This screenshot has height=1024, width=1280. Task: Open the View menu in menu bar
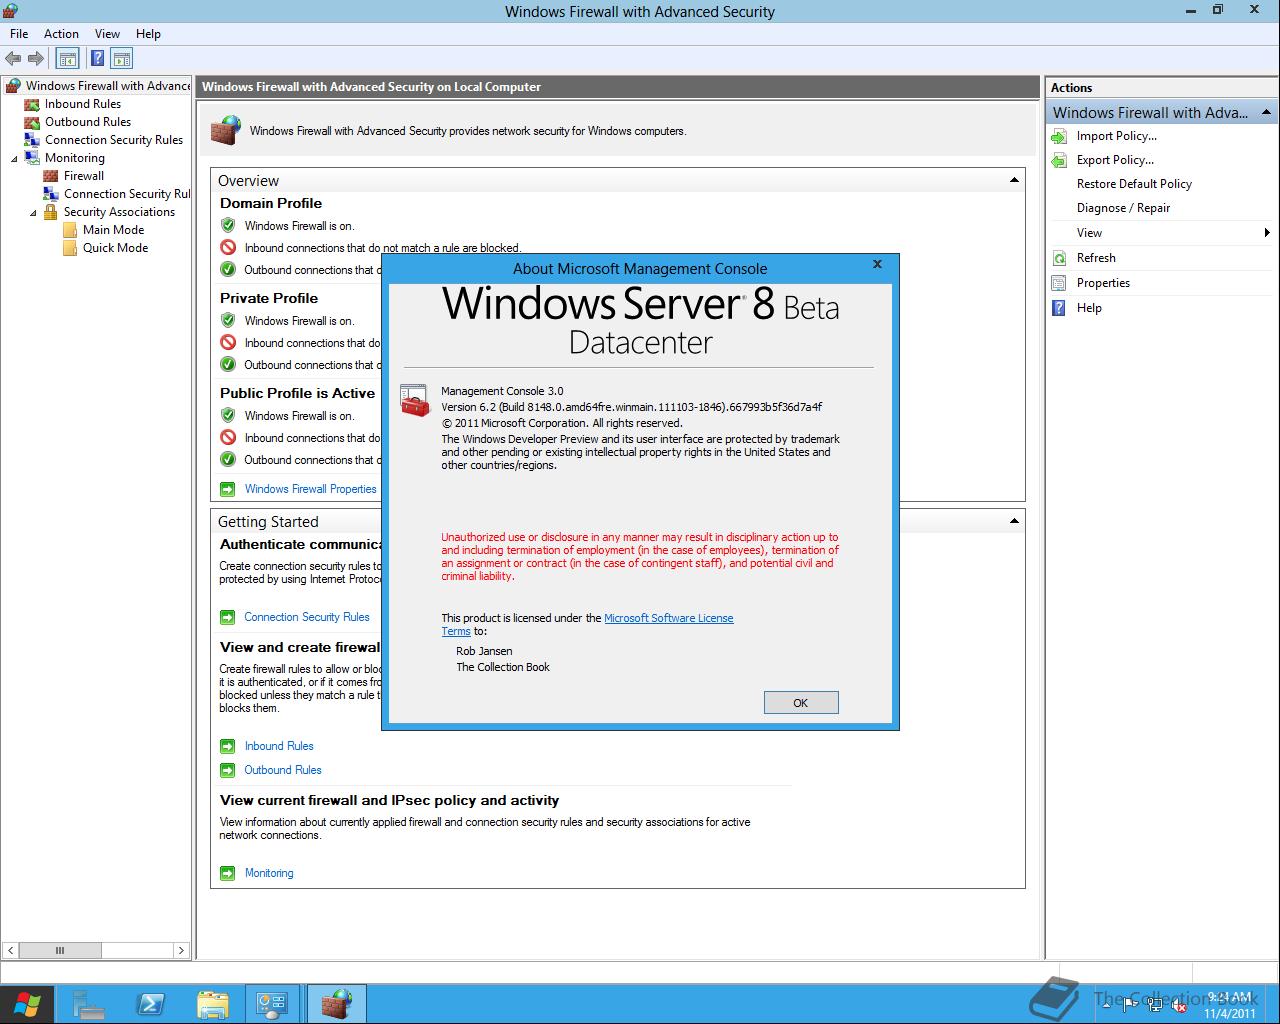107,33
